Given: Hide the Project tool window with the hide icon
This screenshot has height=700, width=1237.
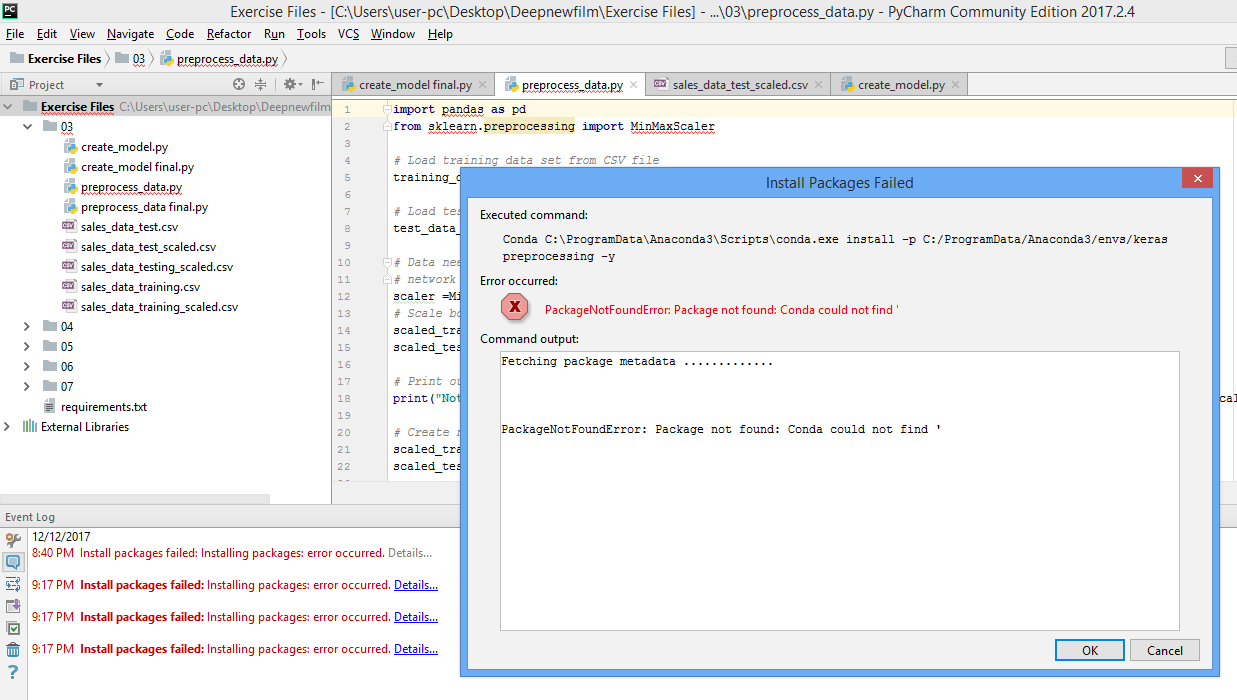Looking at the screenshot, I should (x=317, y=85).
